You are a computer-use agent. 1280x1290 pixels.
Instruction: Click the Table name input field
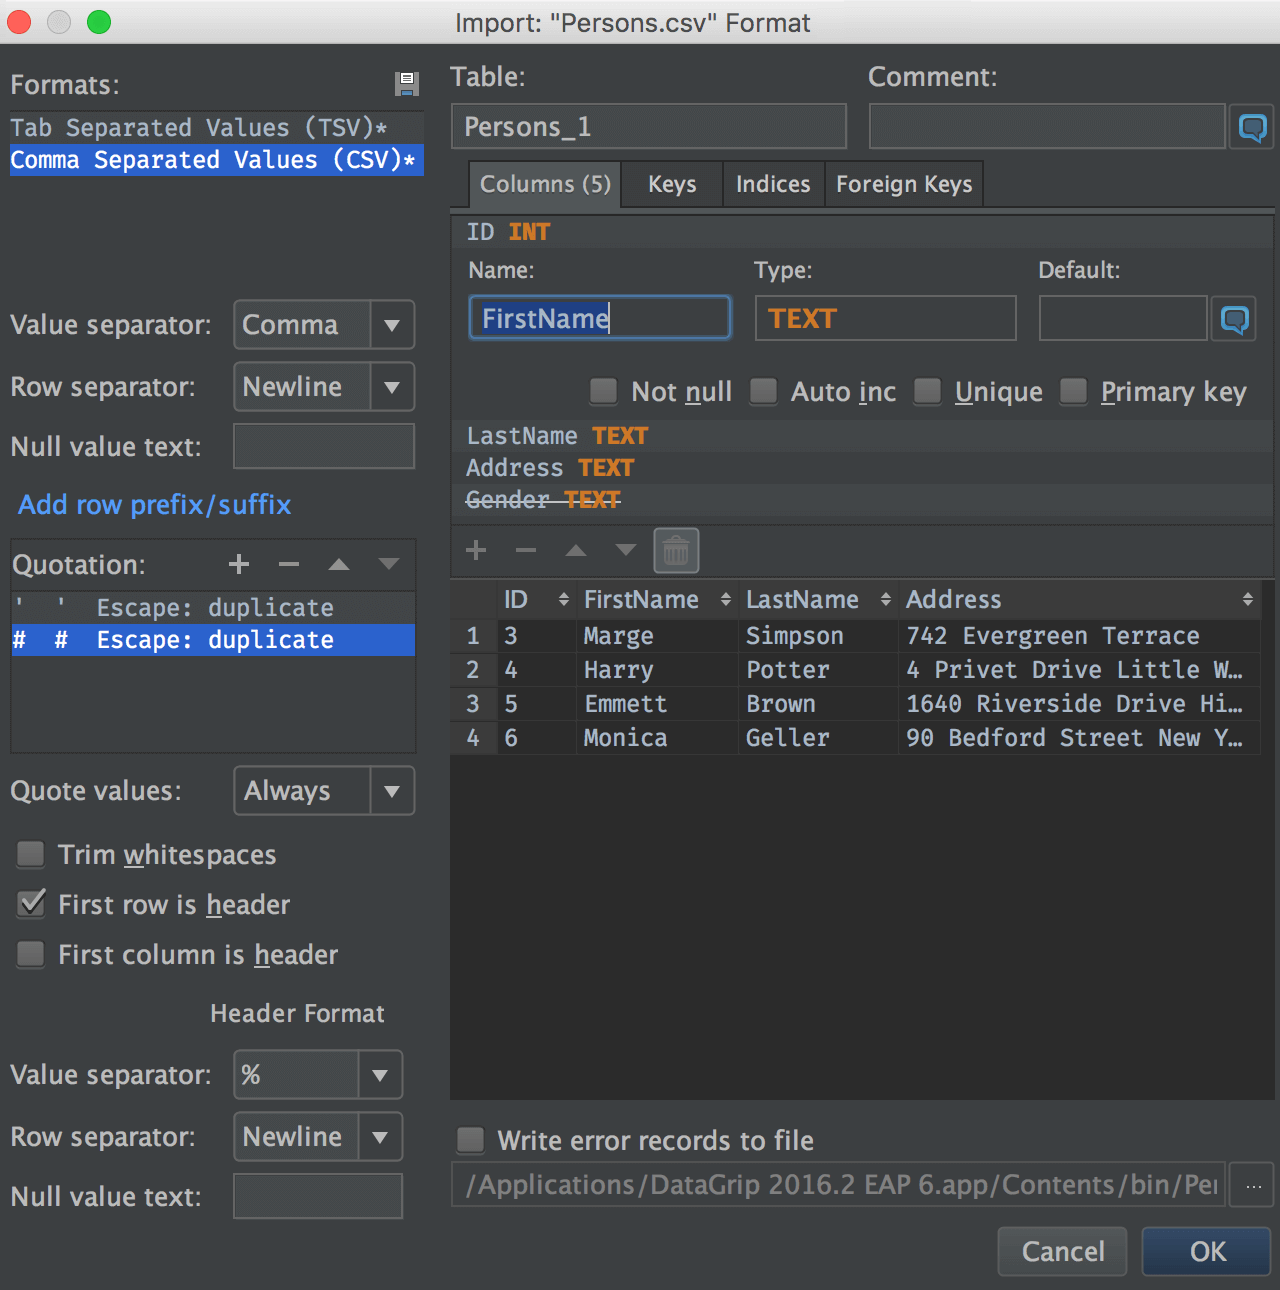(648, 127)
